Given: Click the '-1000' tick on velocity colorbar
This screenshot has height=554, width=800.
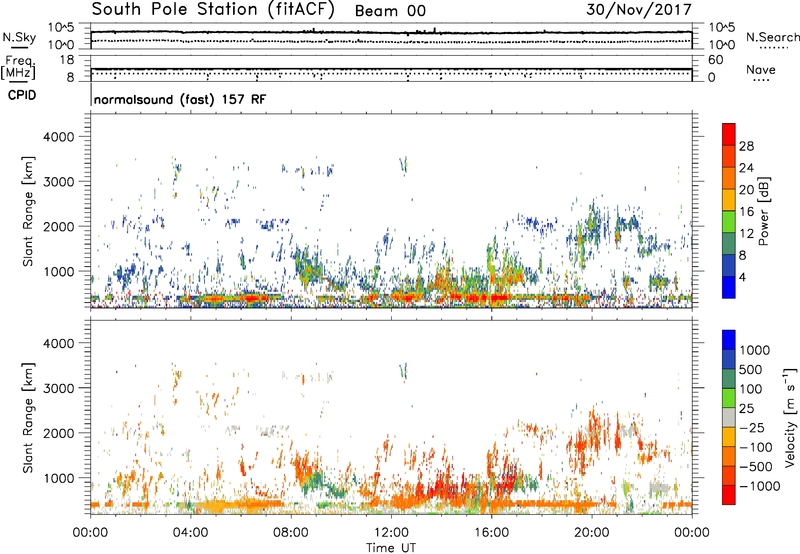Looking at the screenshot, I should 759,486.
